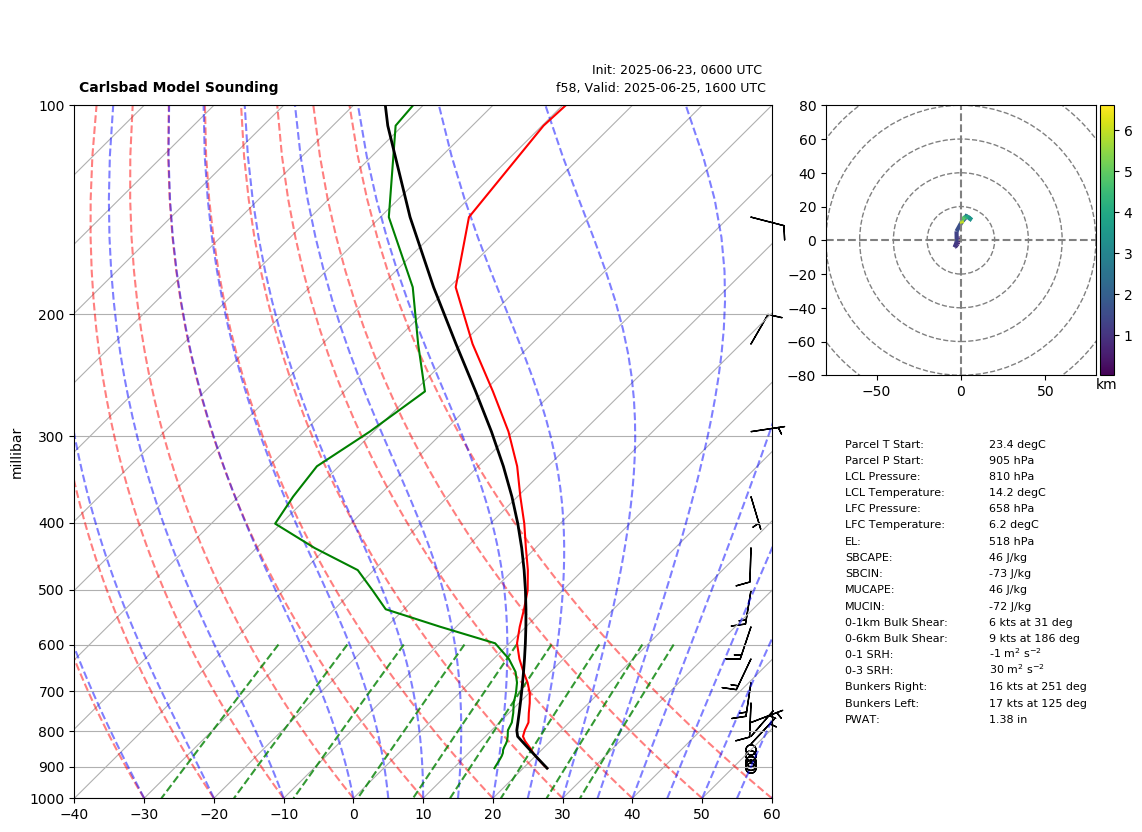This screenshot has width=1142, height=832.
Task: Click the "SBCIN:" label
Action: point(864,573)
